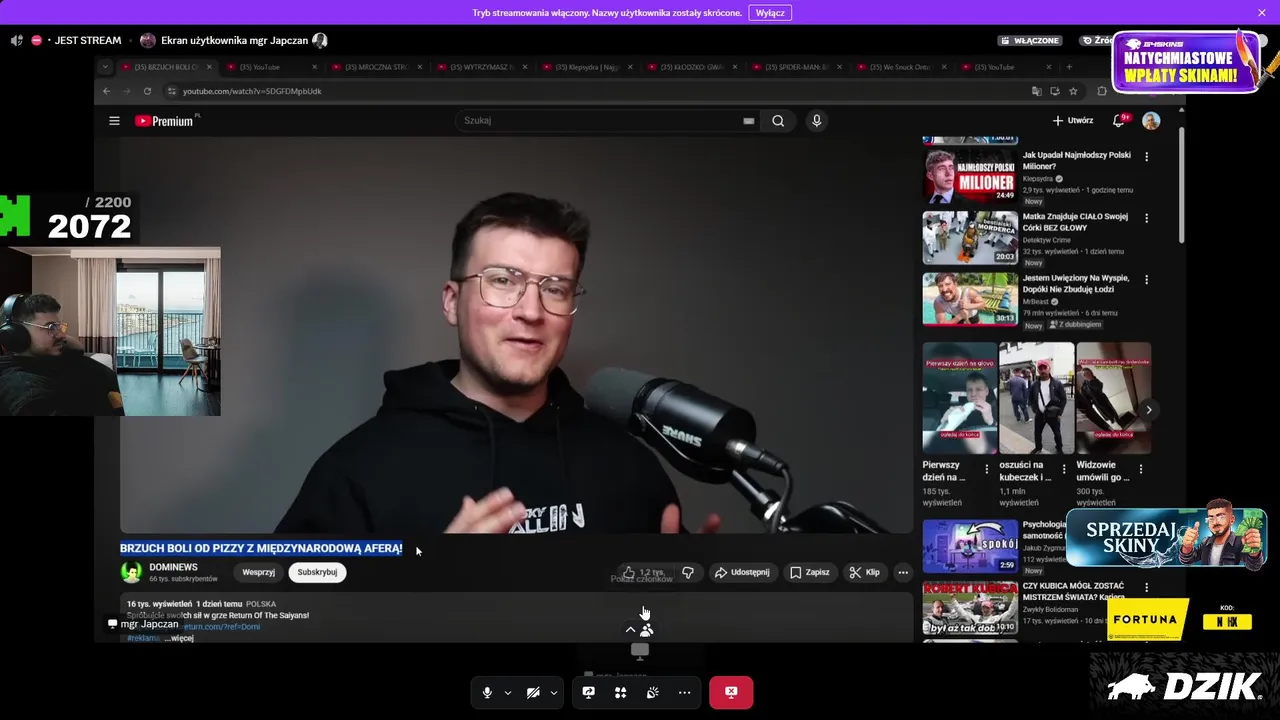Disconnect using the red hang-up button

[731, 692]
